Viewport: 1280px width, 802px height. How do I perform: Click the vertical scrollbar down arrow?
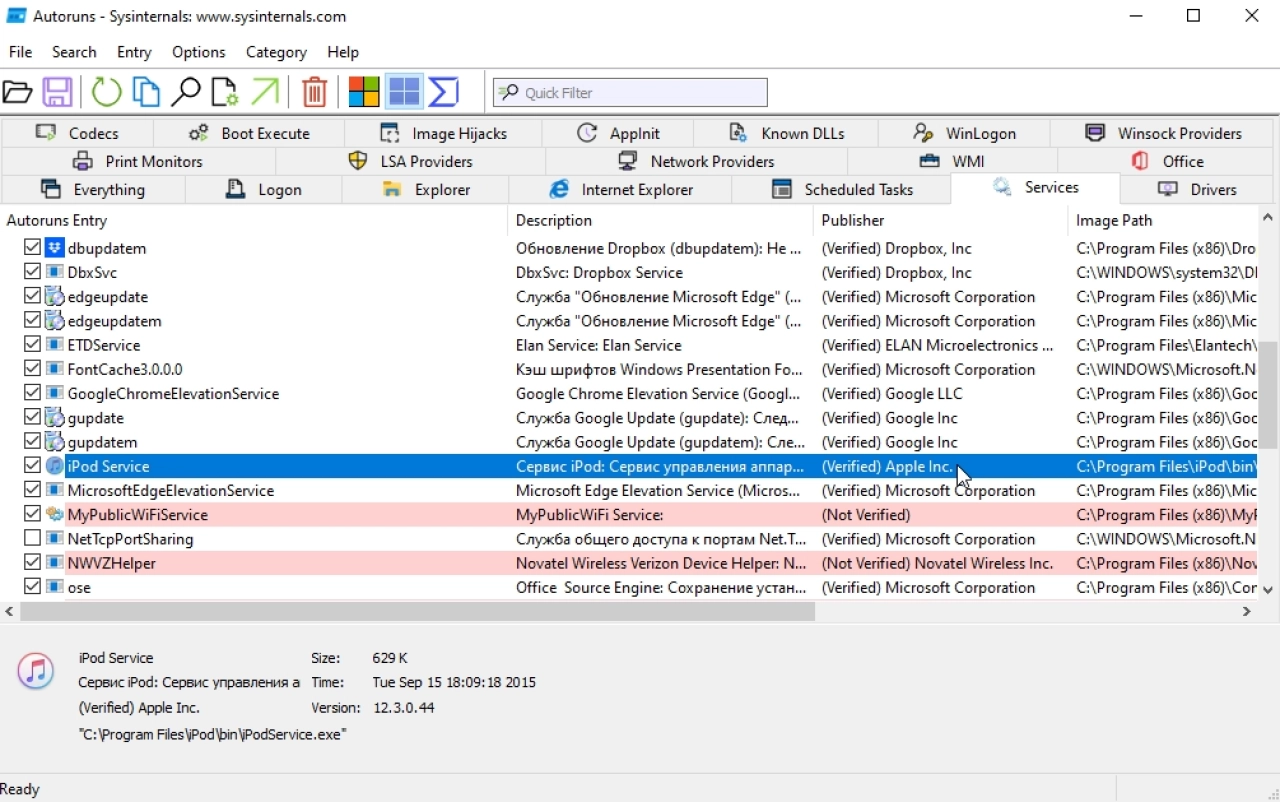(x=1269, y=590)
